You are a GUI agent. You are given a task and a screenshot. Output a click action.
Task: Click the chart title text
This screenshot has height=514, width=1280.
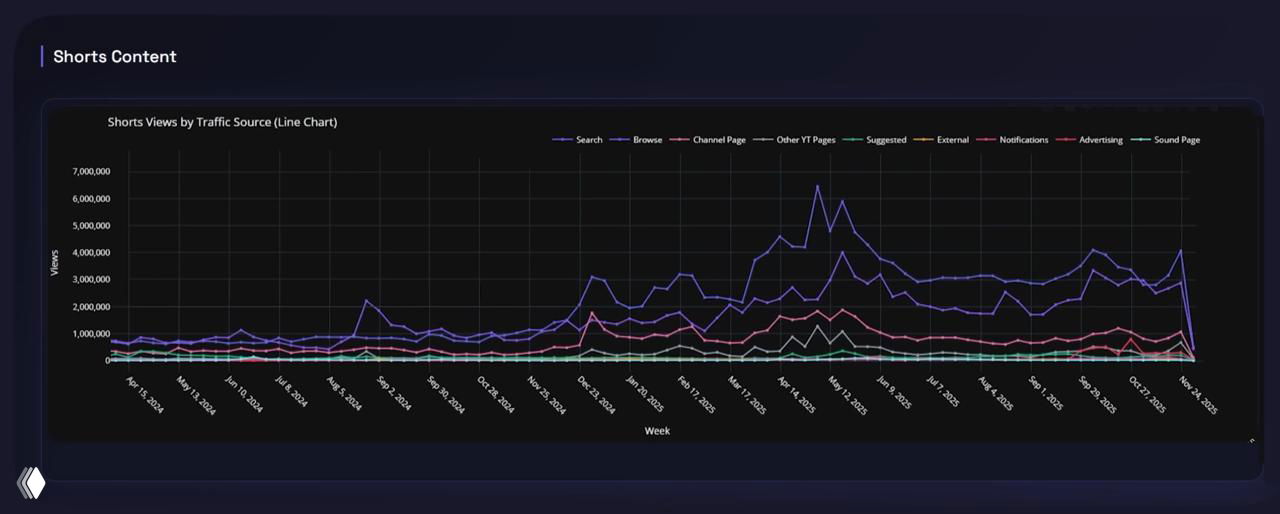click(222, 122)
